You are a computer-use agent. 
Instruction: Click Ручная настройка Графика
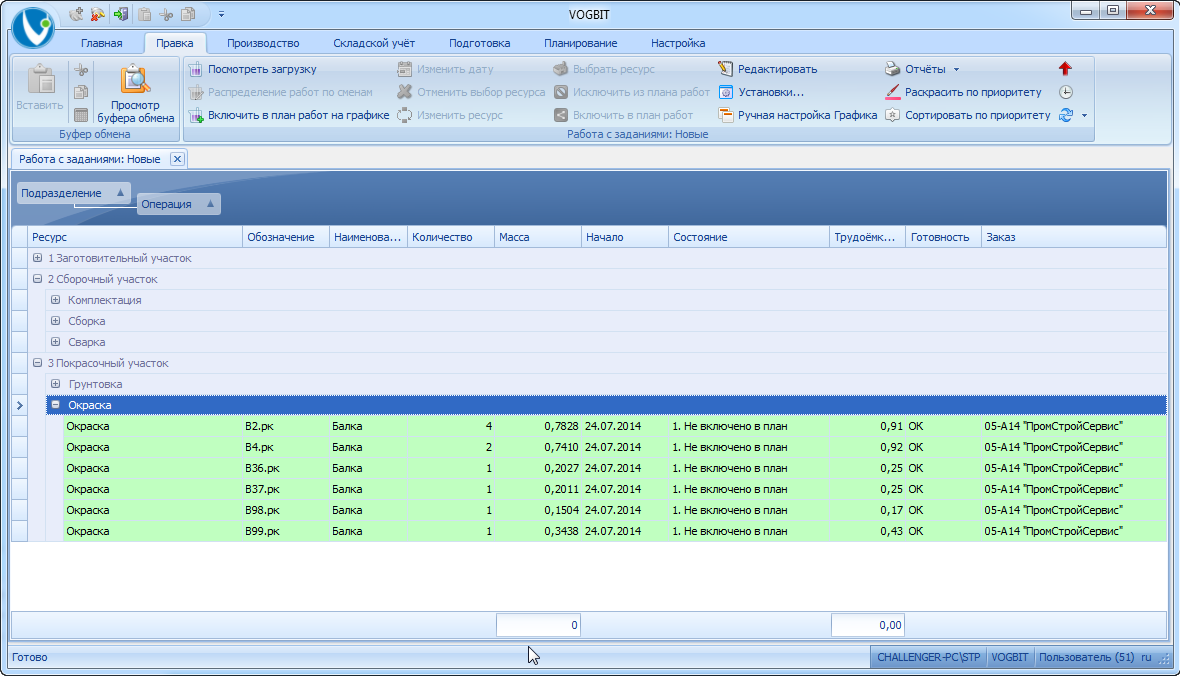point(798,115)
